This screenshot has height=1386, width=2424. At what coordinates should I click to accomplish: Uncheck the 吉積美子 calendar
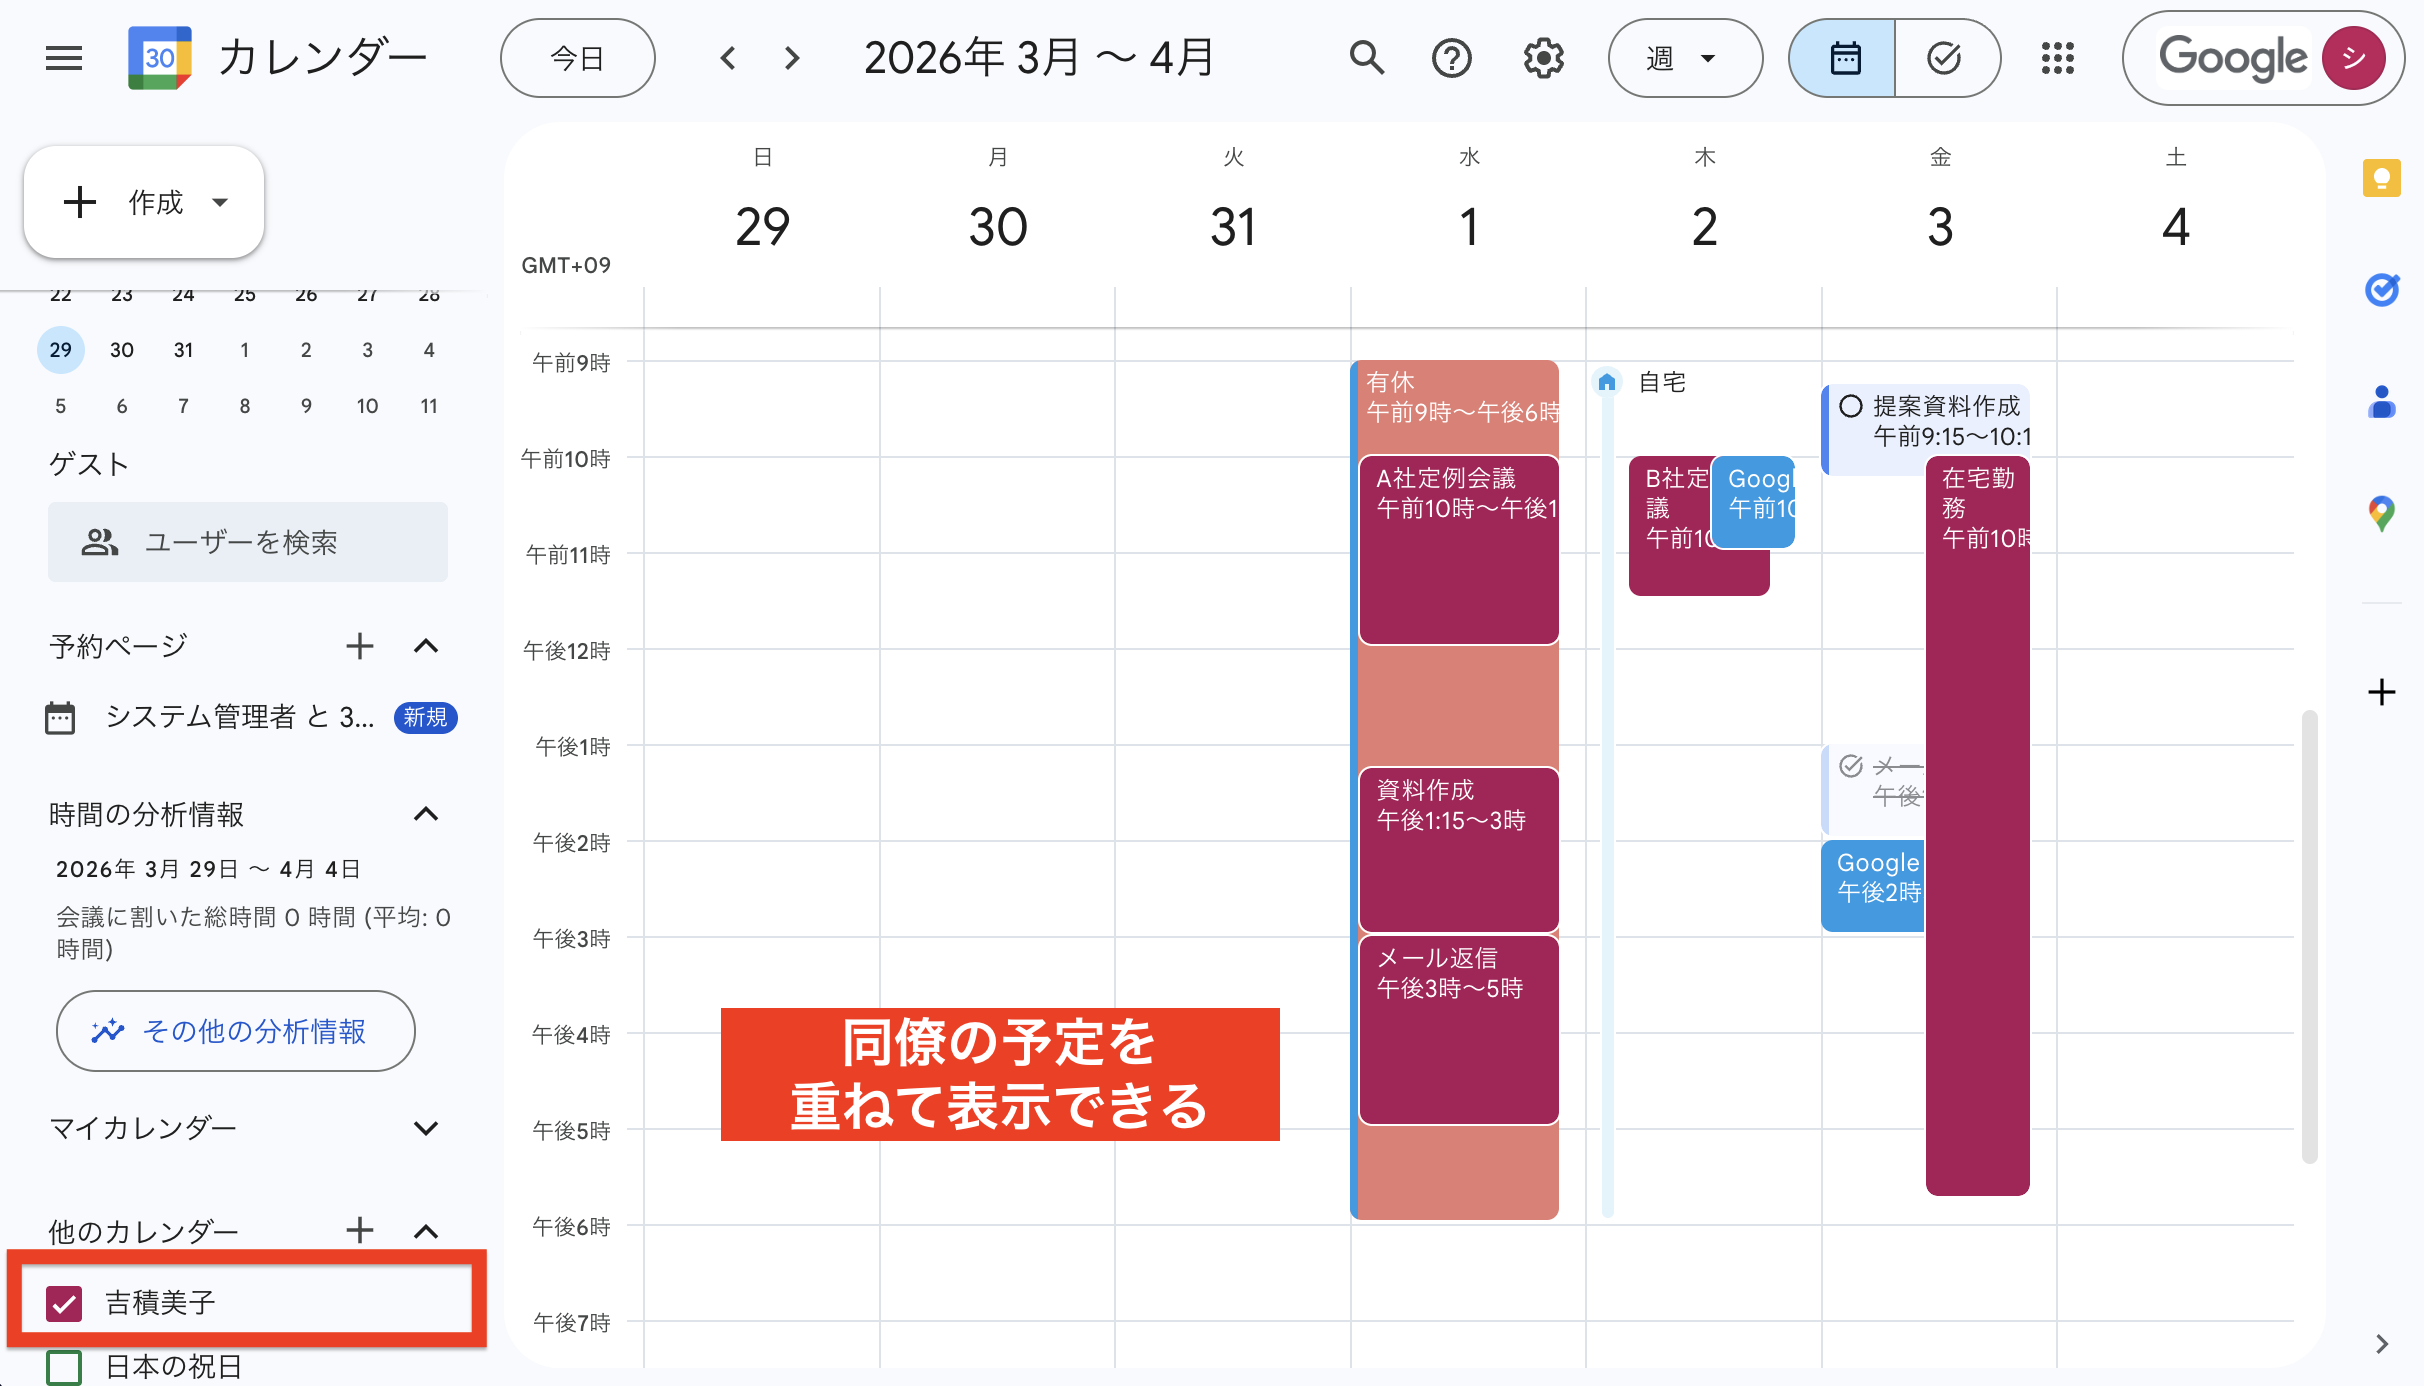point(64,1303)
